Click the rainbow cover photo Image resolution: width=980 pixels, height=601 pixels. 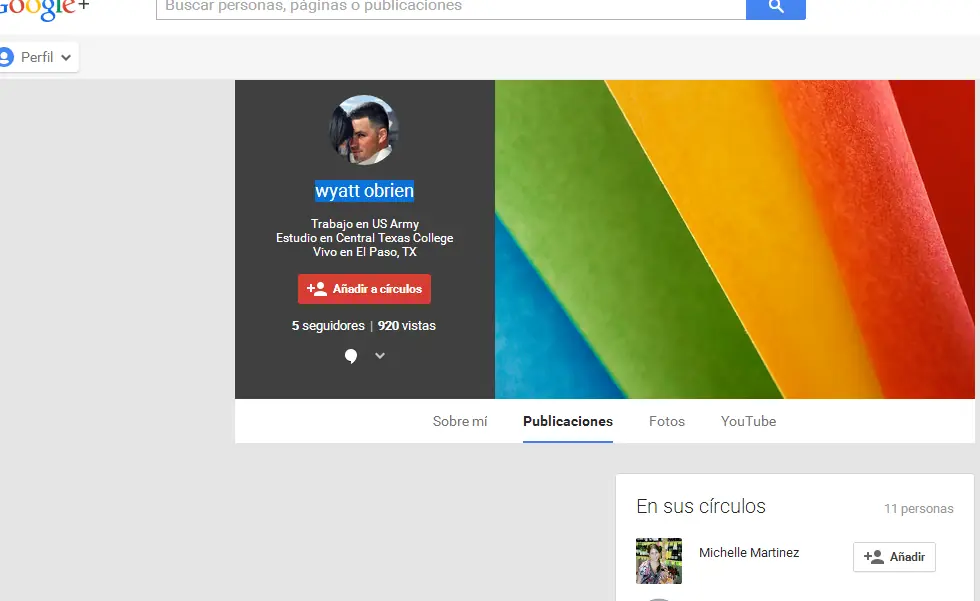(x=735, y=239)
